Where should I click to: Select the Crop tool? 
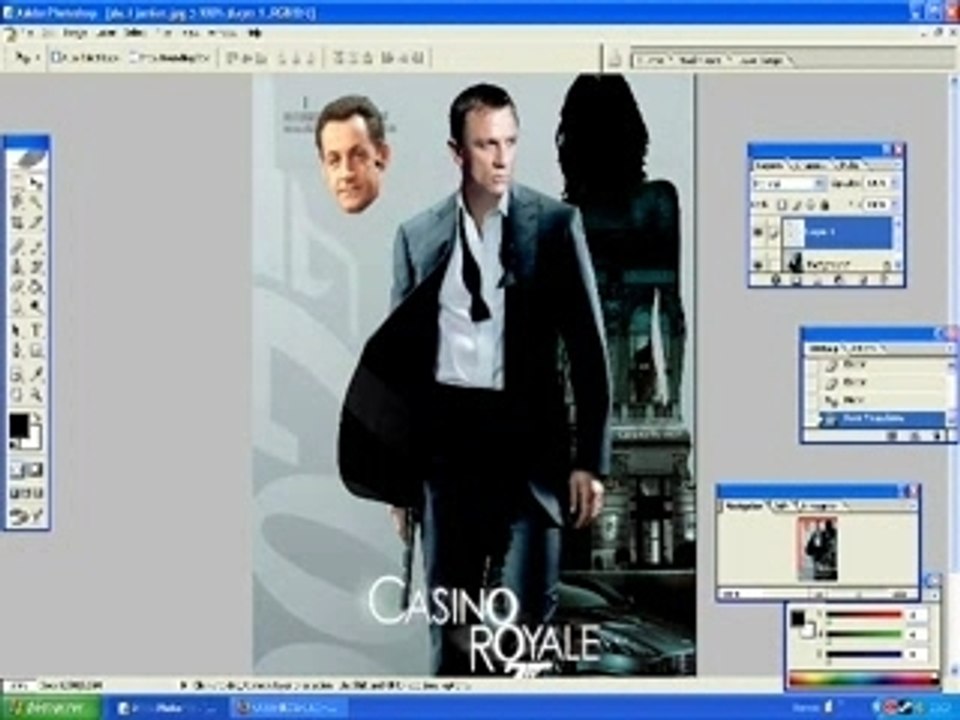tap(17, 222)
